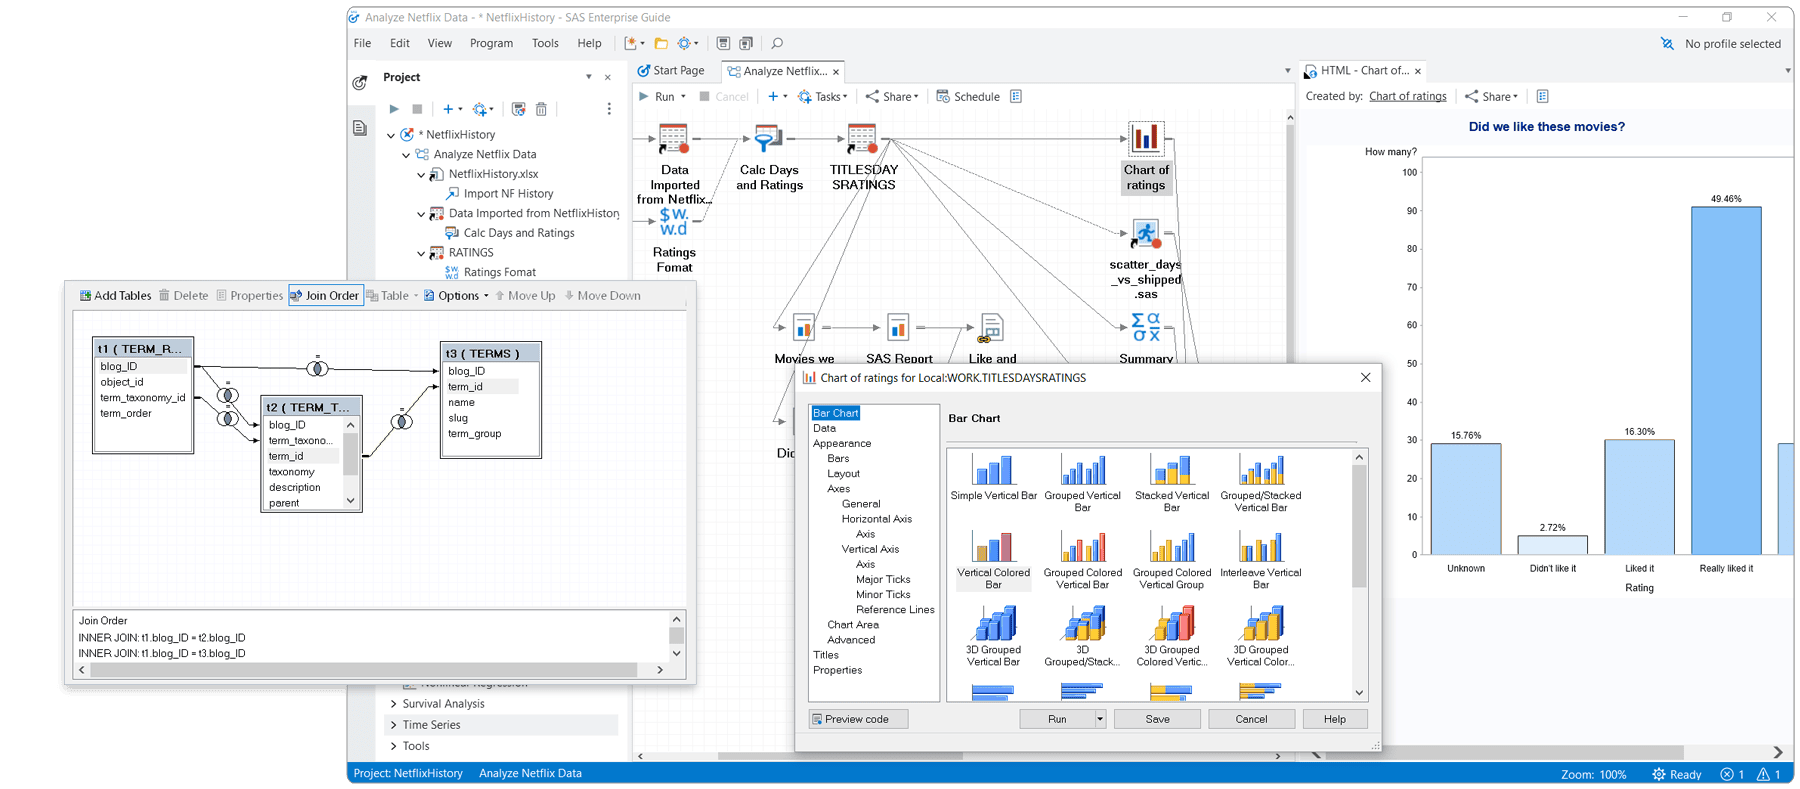
Task: Click the document sidebar icon under Project icon
Action: point(359,128)
